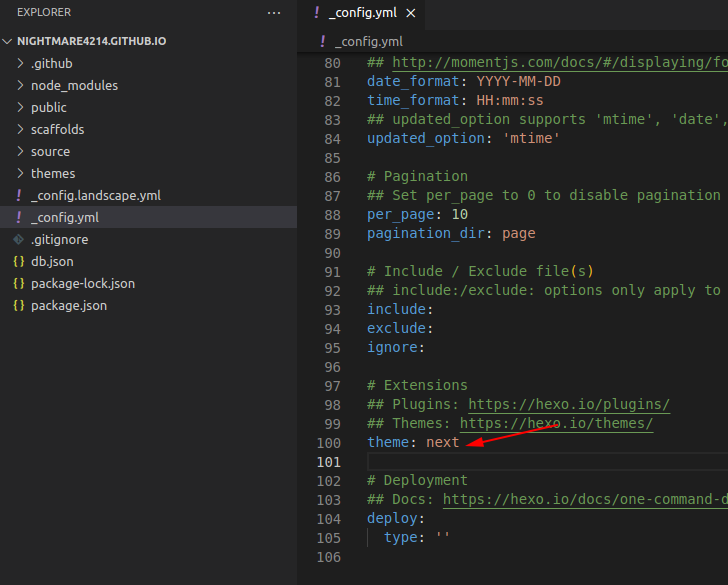Click the '# Pagination' comment

click(417, 176)
